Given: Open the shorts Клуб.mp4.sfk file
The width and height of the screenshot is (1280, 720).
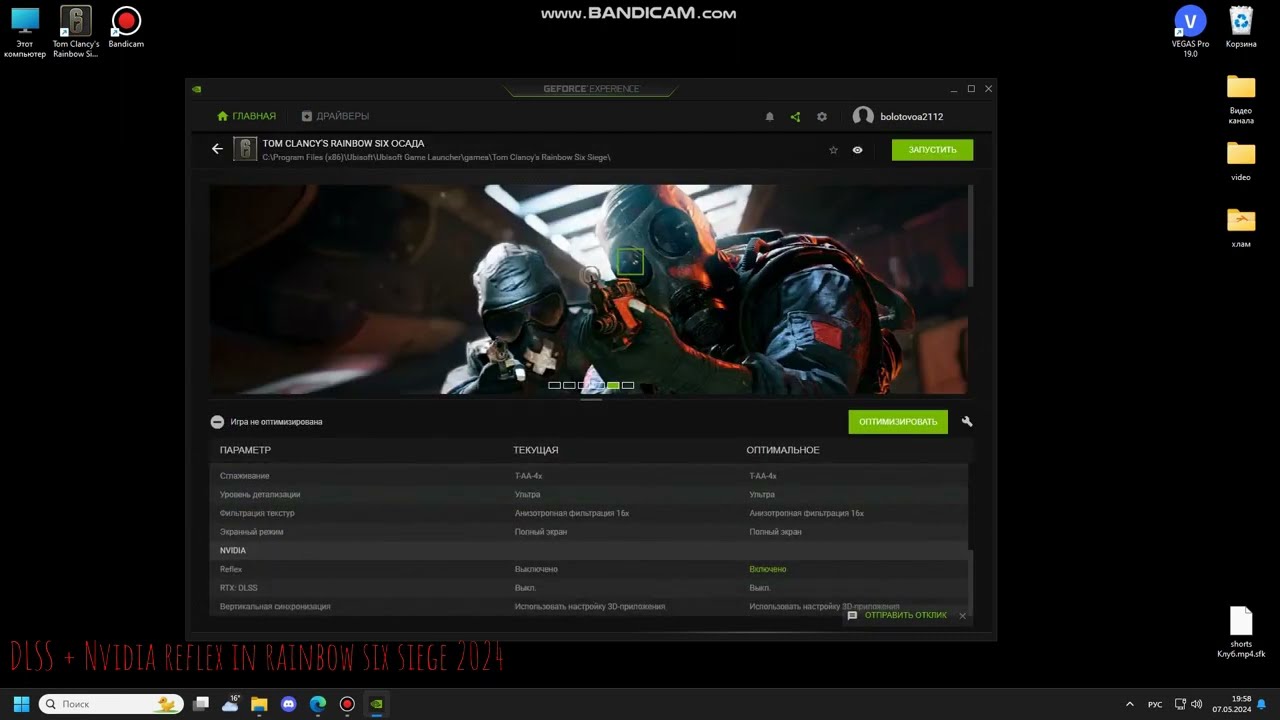Looking at the screenshot, I should click(1241, 632).
